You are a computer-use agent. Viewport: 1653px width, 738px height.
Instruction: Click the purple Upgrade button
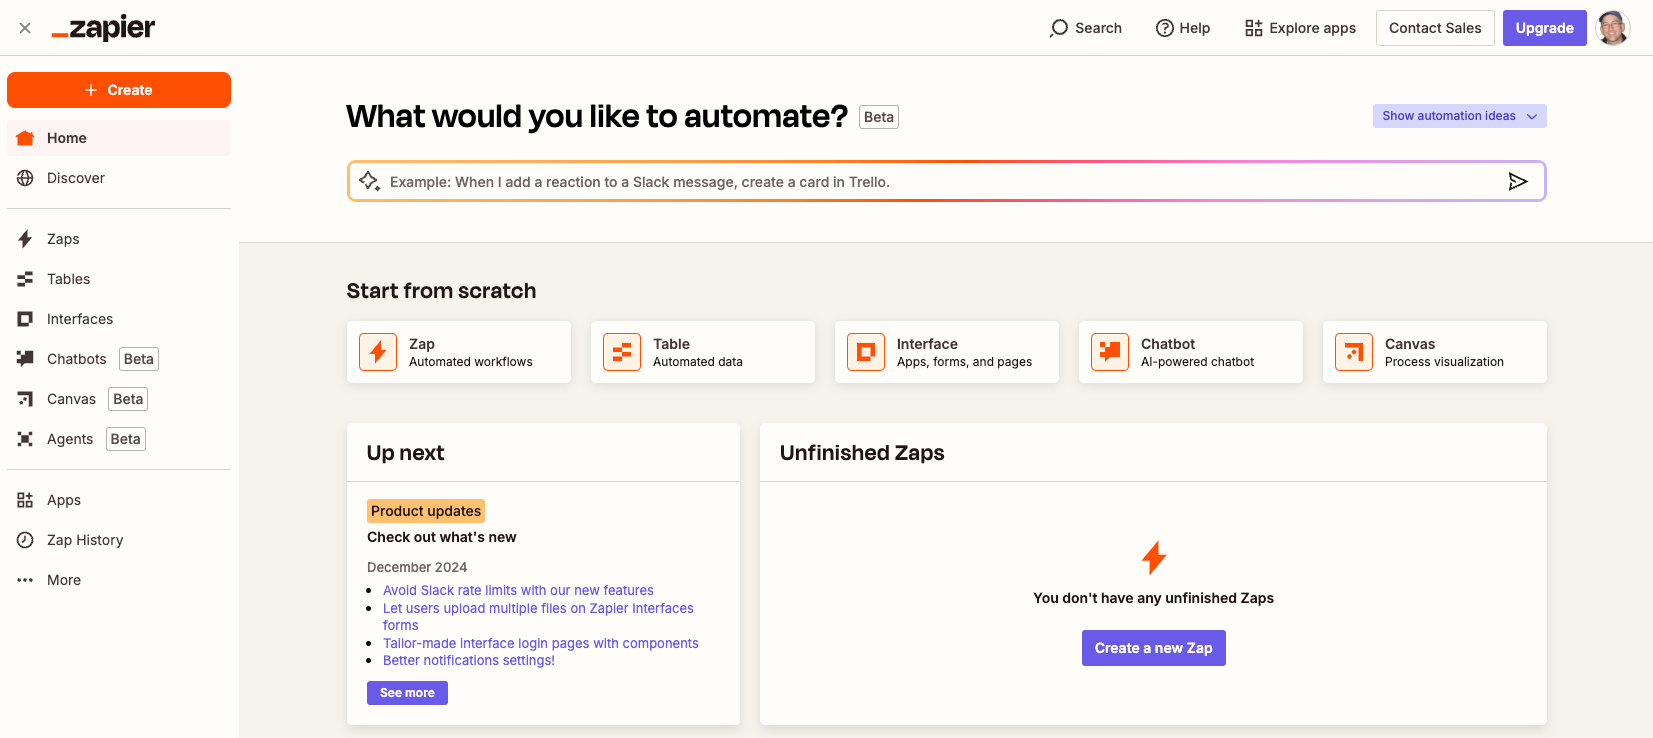click(1544, 28)
